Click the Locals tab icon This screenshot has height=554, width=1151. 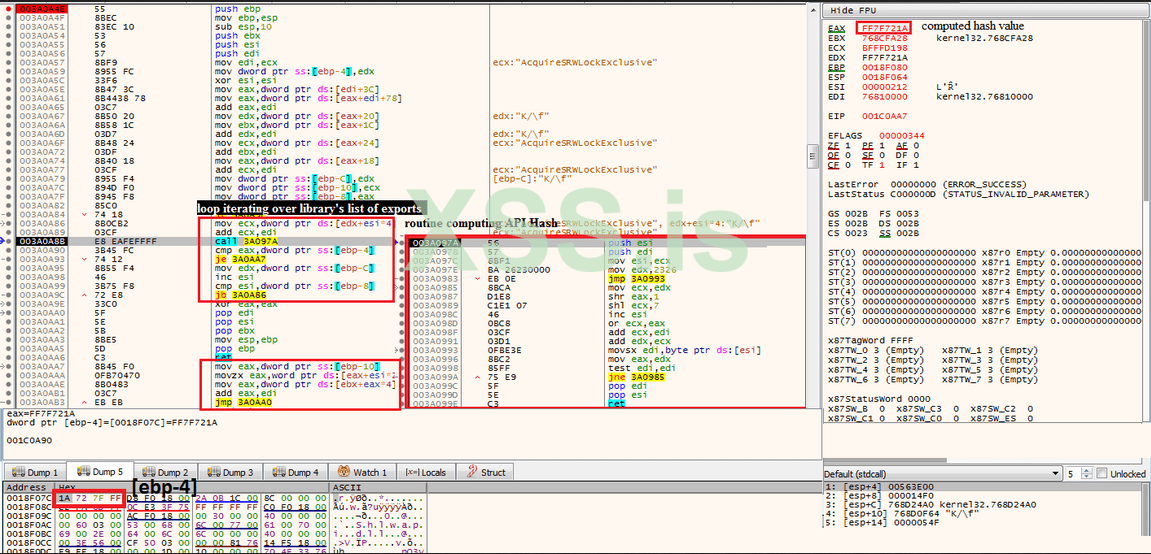click(410, 472)
